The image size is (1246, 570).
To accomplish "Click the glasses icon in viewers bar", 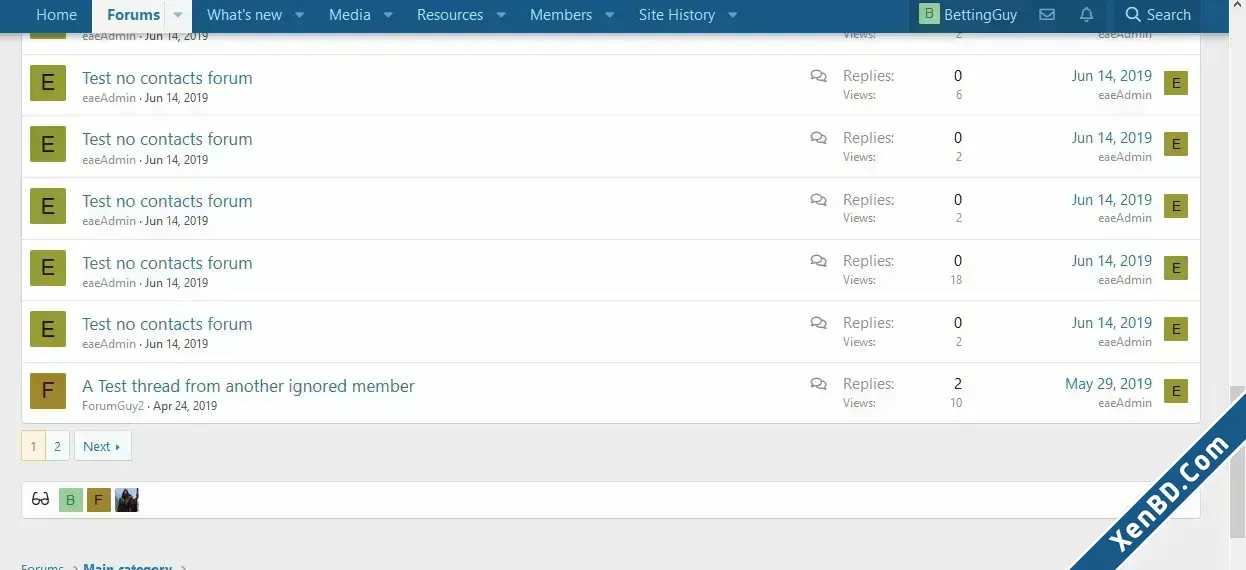I will pos(41,500).
